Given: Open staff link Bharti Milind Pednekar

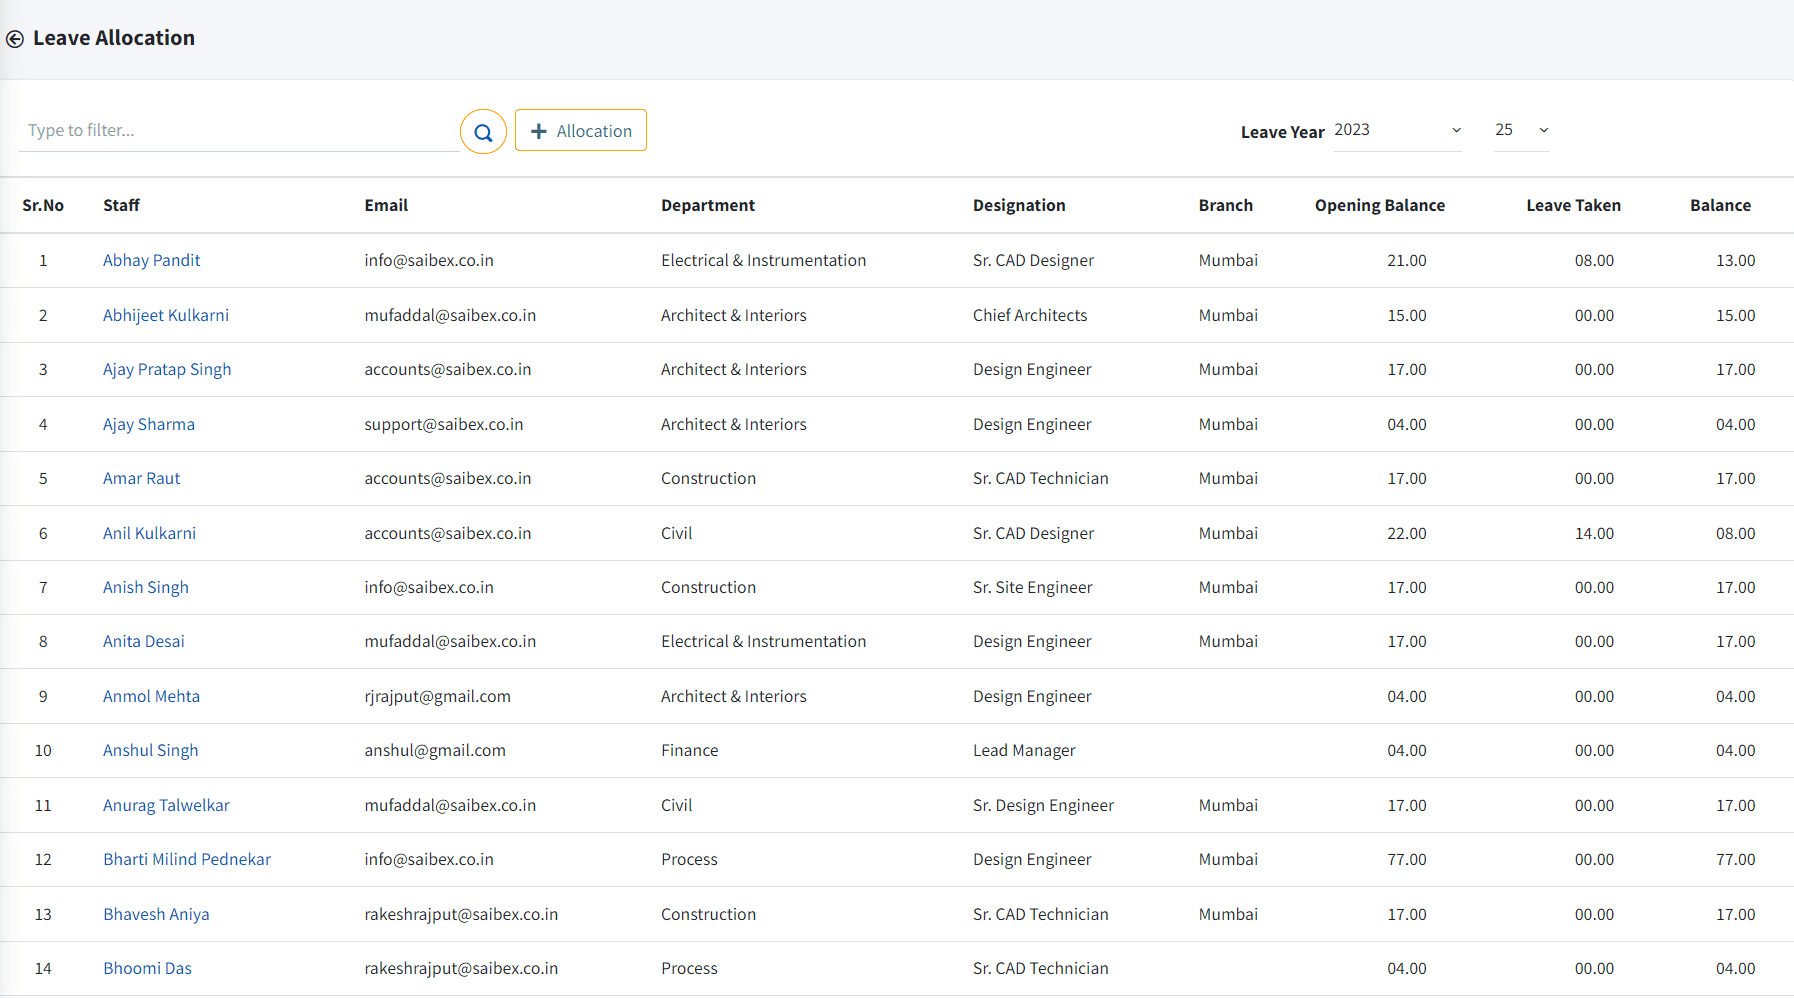Looking at the screenshot, I should coord(187,859).
